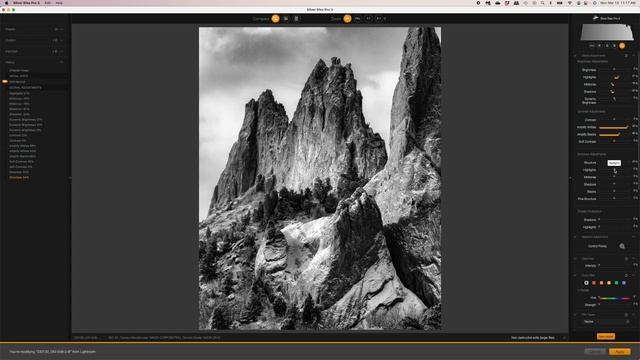Click the Soft Contrast slider
Image resolution: width=640 pixels, height=360 pixels.
tap(614, 142)
